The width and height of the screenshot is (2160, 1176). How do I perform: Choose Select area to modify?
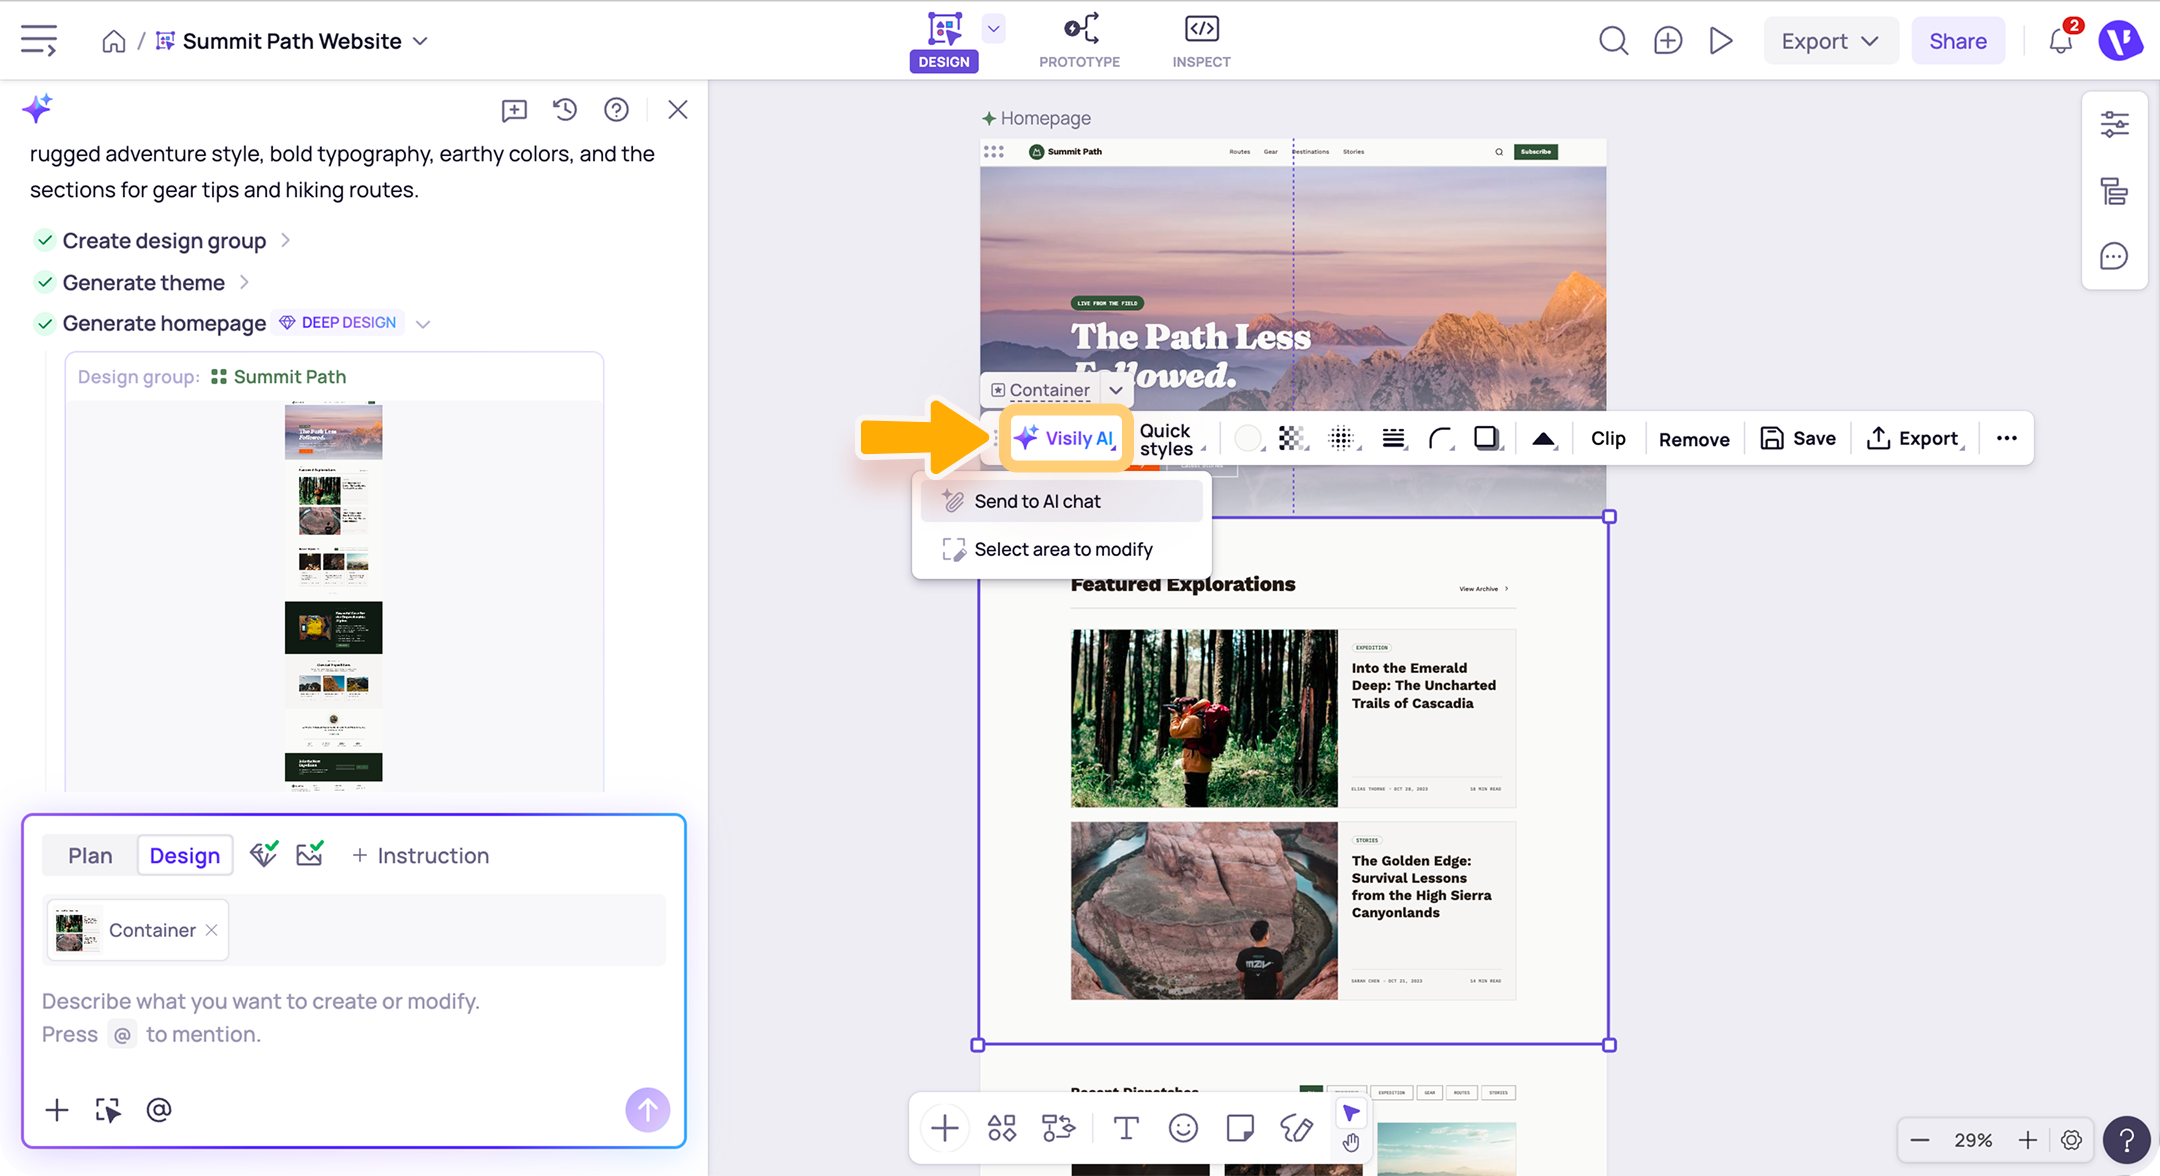1061,549
